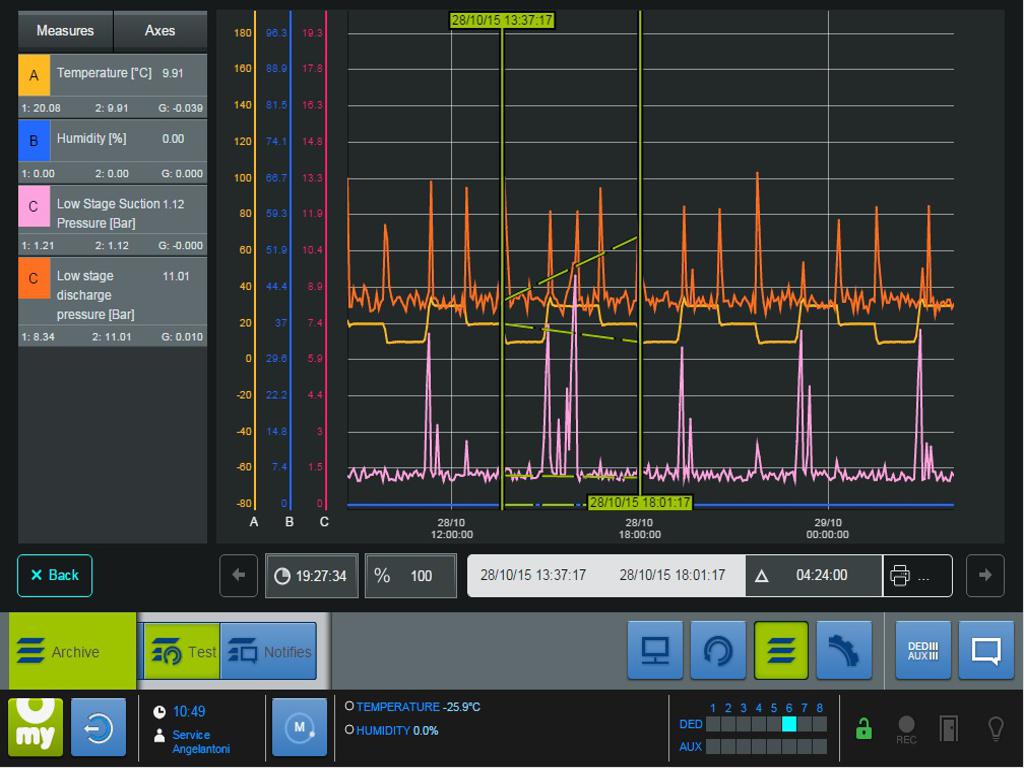Click the 28/10/15 13:37:17 cursor label

(502, 20)
